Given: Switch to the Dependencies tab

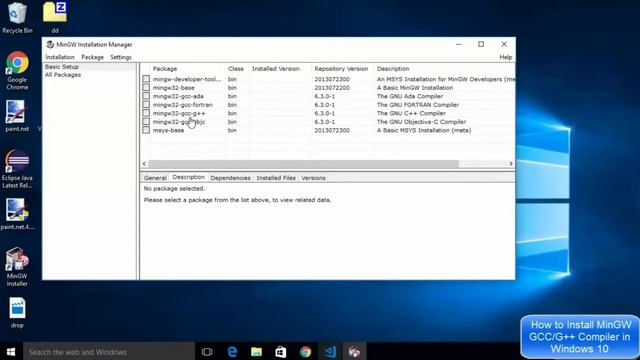Looking at the screenshot, I should tap(231, 178).
